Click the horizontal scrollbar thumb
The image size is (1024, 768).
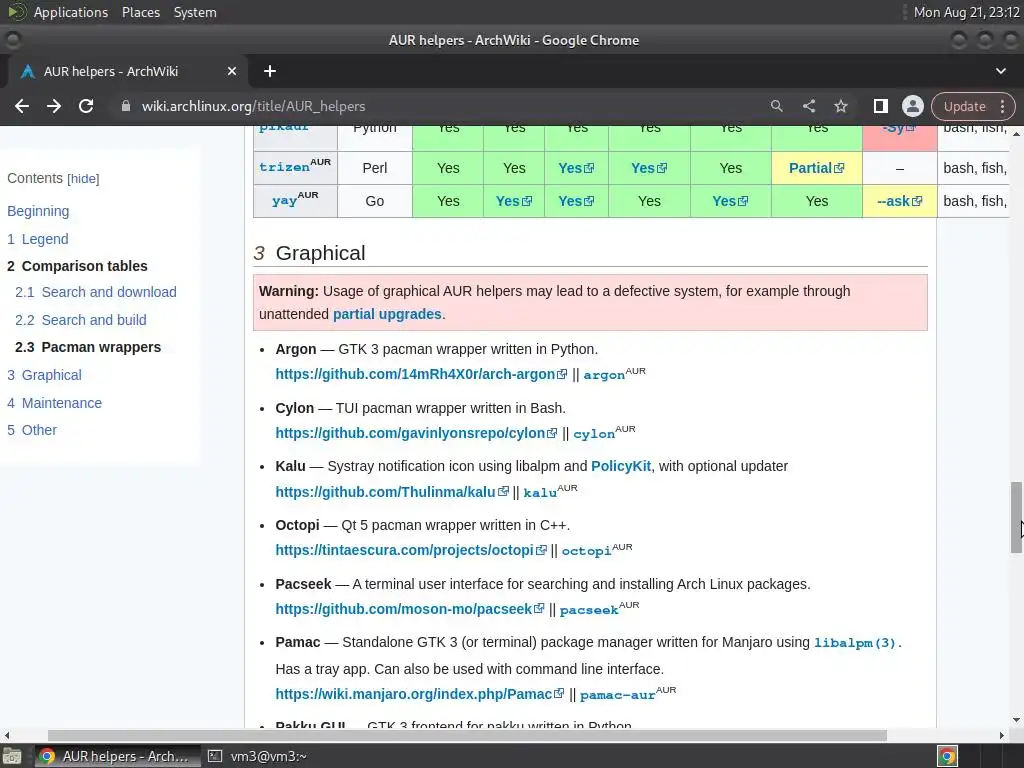coord(467,735)
